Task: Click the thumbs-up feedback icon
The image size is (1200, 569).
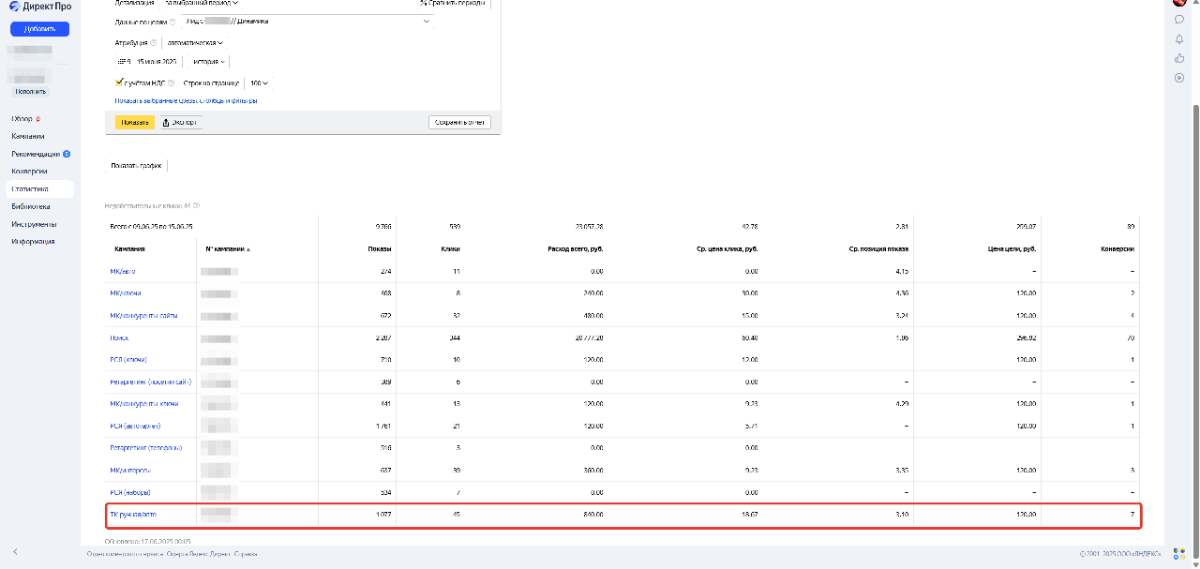Action: point(1179,58)
